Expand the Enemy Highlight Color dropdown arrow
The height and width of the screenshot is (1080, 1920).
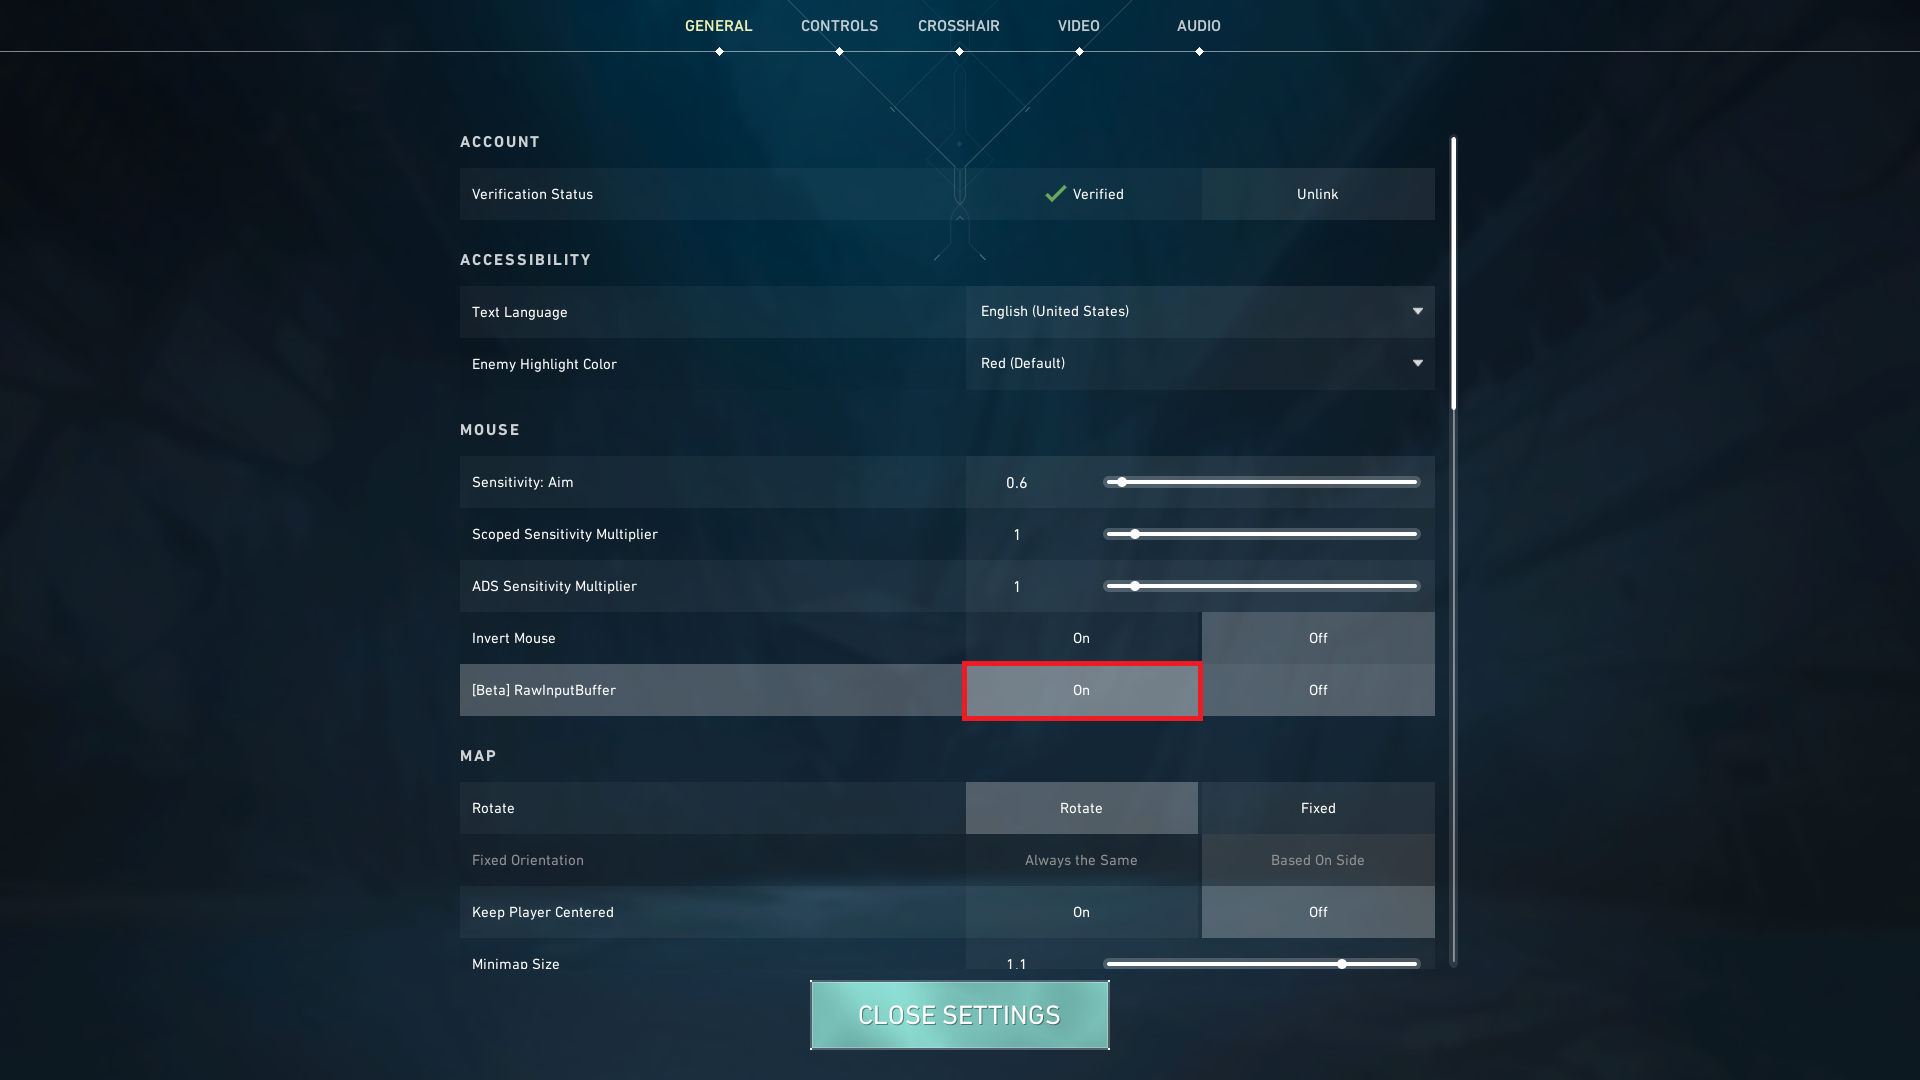point(1417,363)
